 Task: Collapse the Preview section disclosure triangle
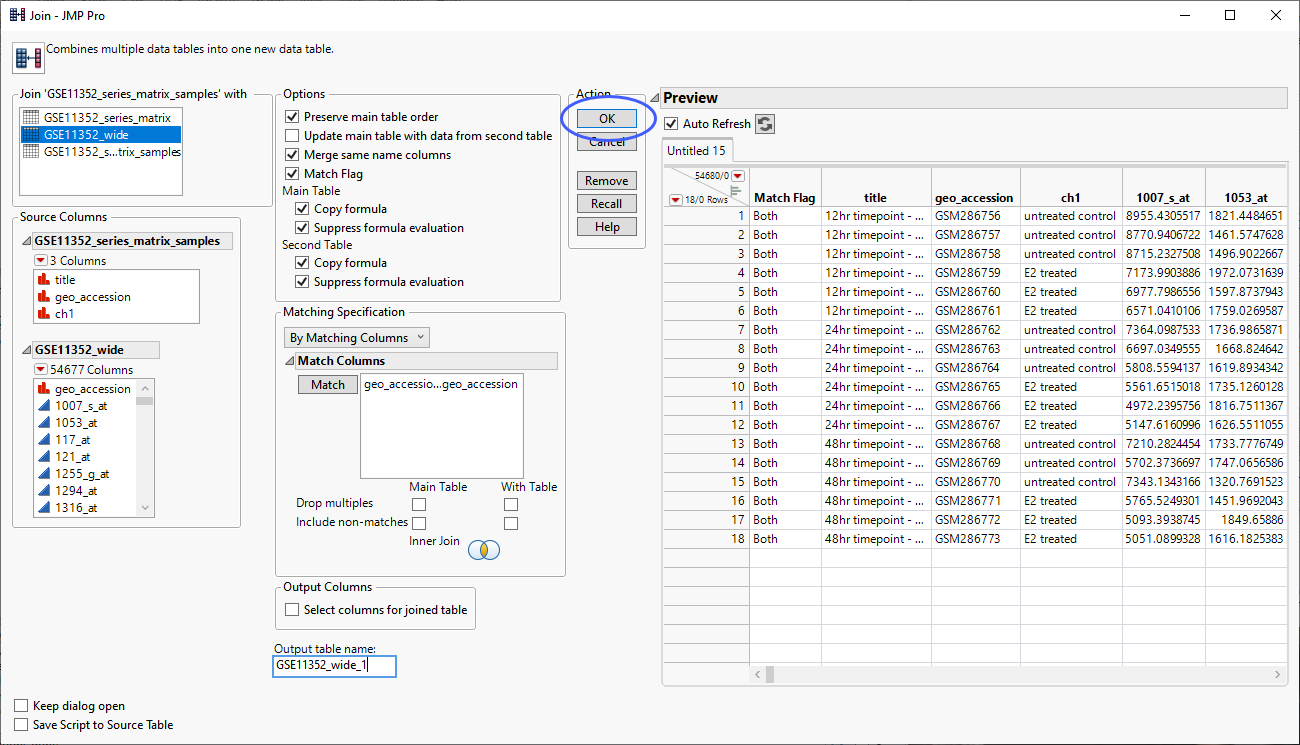click(655, 98)
